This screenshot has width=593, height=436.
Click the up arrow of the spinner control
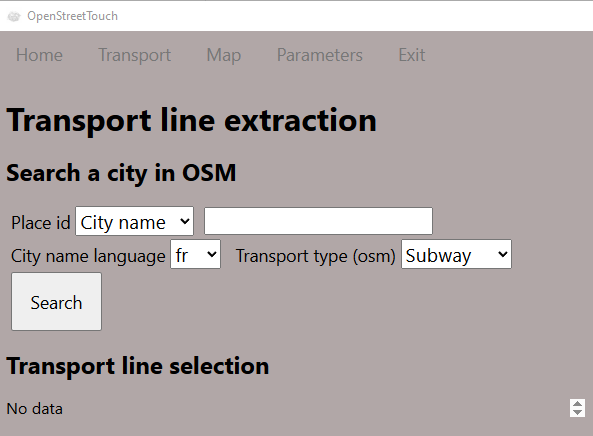click(577, 403)
